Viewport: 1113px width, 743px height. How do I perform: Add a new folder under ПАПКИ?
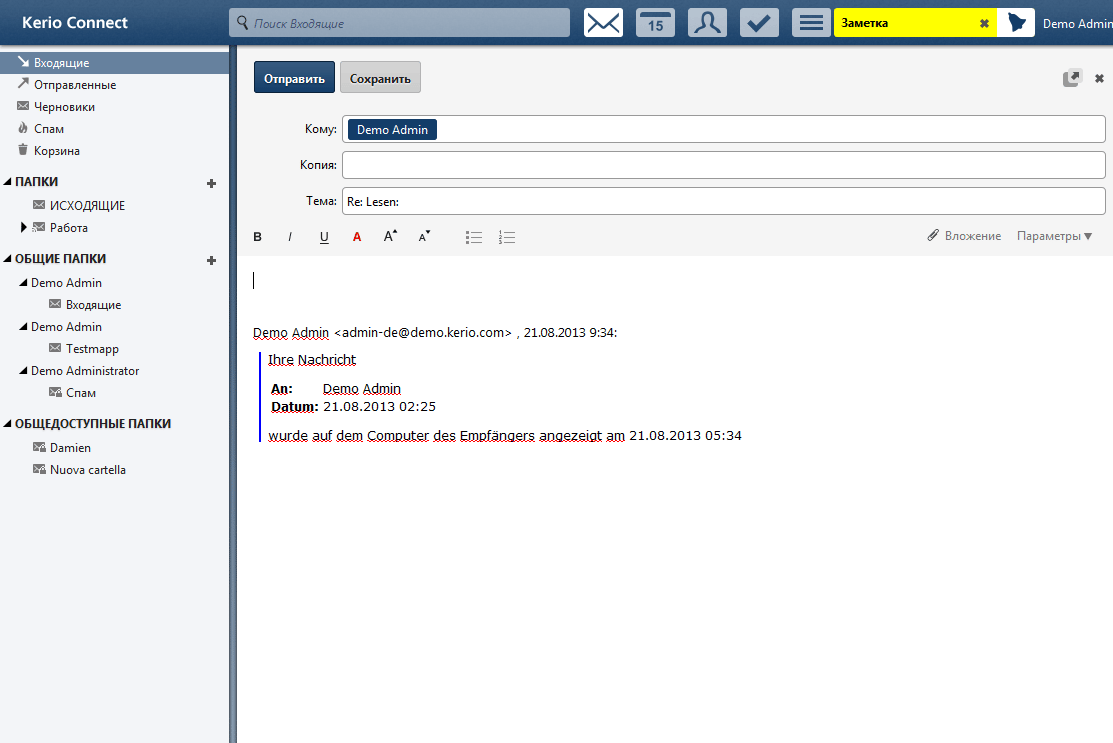pos(211,183)
